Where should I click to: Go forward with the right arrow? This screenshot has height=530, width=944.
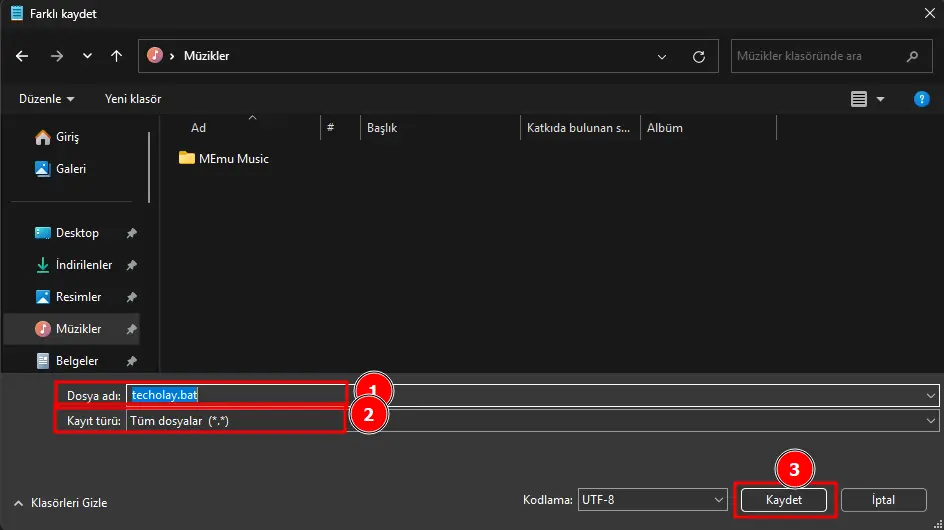[57, 56]
